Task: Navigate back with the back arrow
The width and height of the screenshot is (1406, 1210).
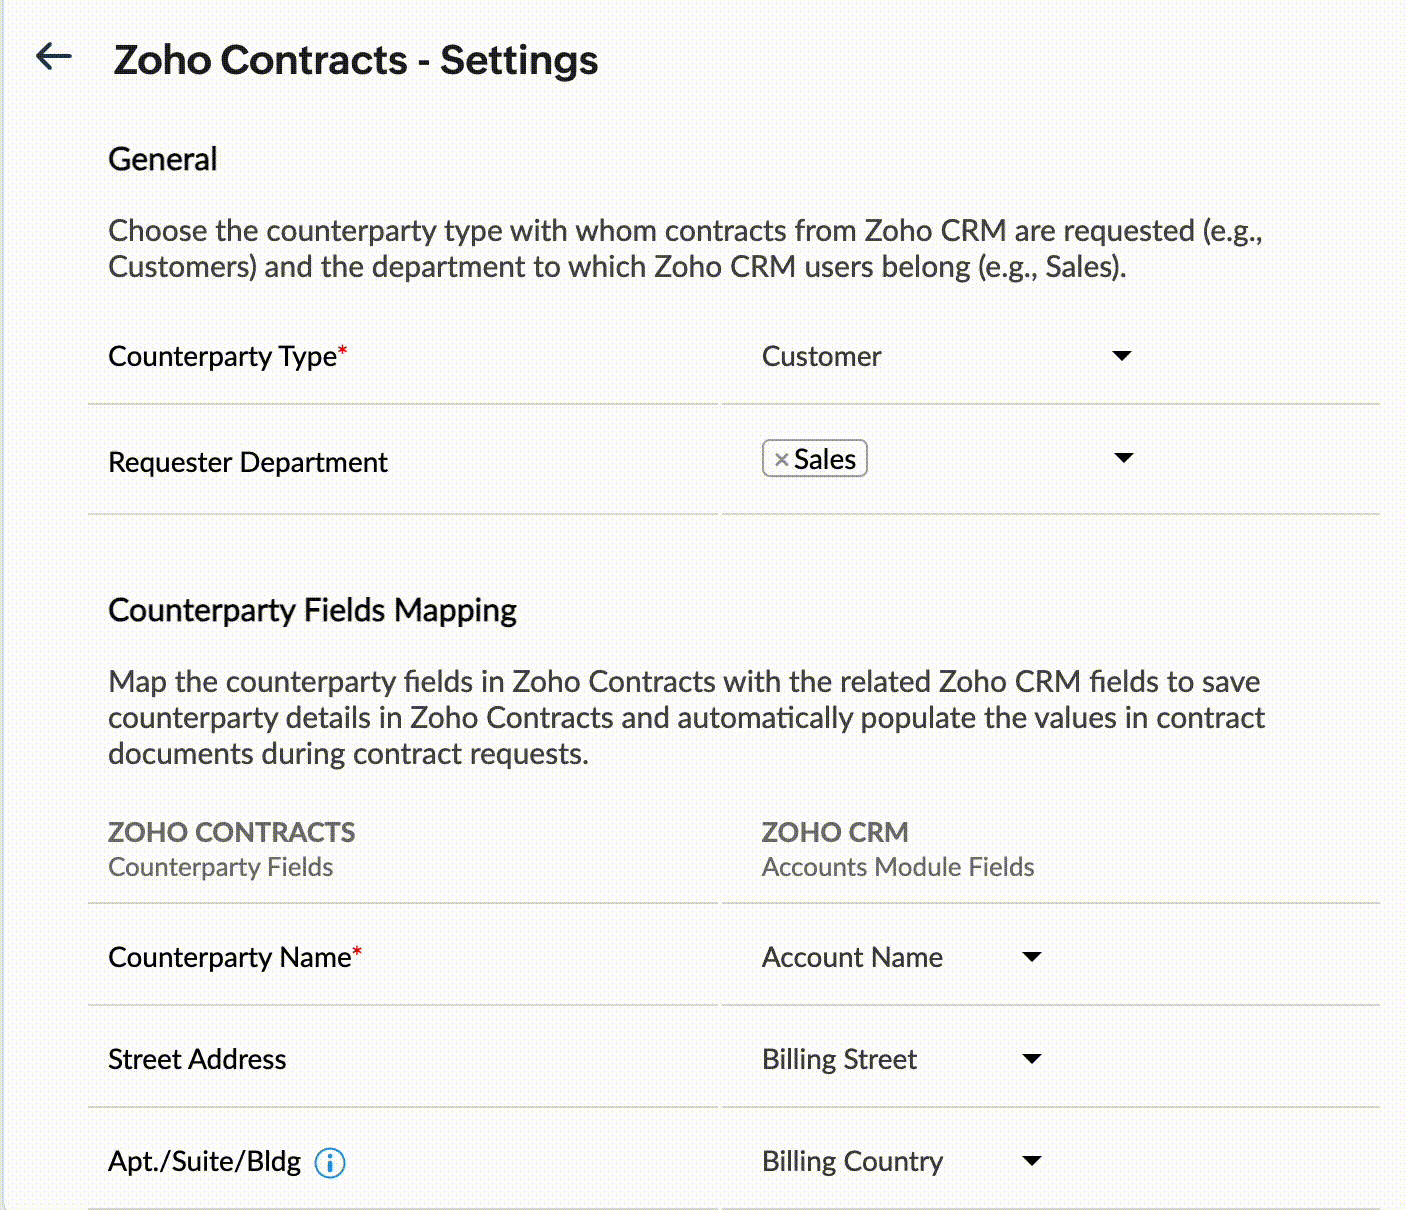Action: coord(55,58)
